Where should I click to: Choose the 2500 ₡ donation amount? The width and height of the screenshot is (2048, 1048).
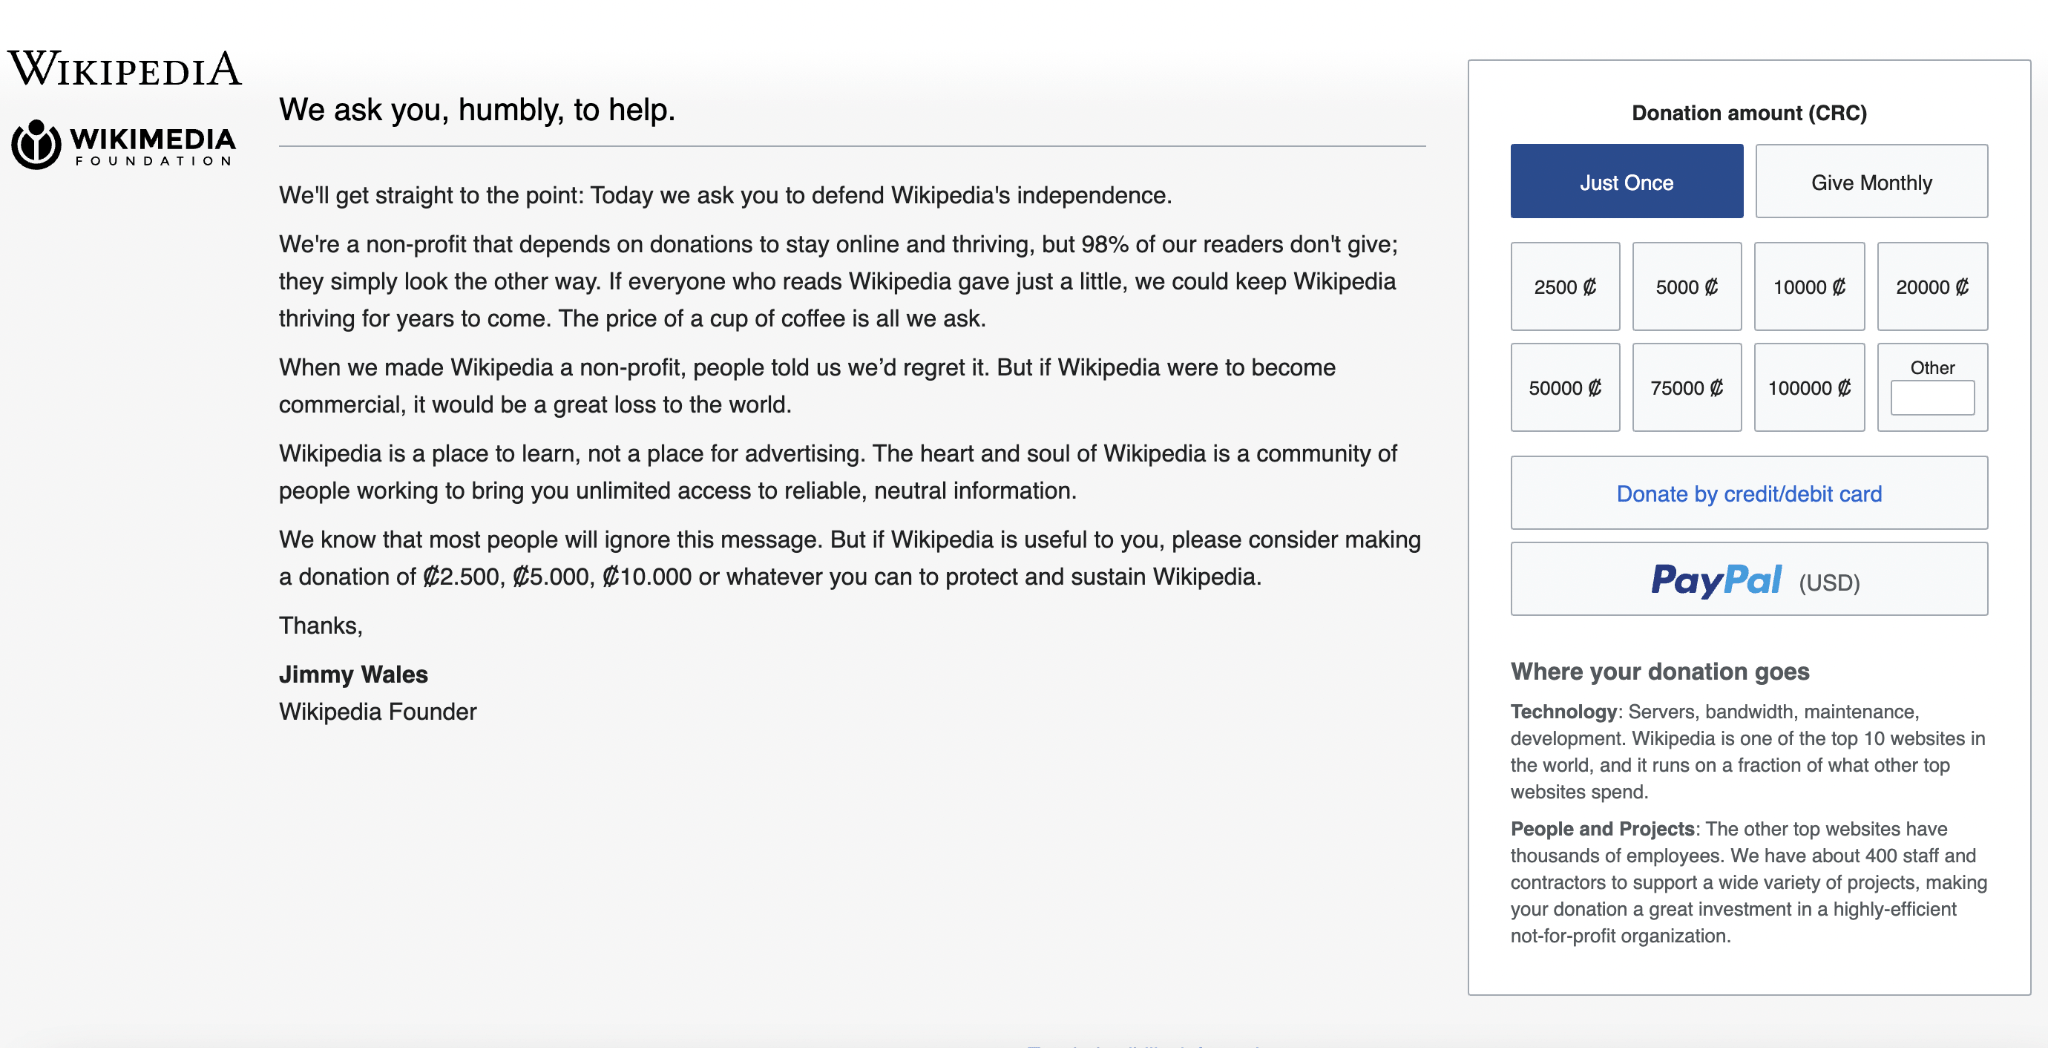click(1565, 287)
